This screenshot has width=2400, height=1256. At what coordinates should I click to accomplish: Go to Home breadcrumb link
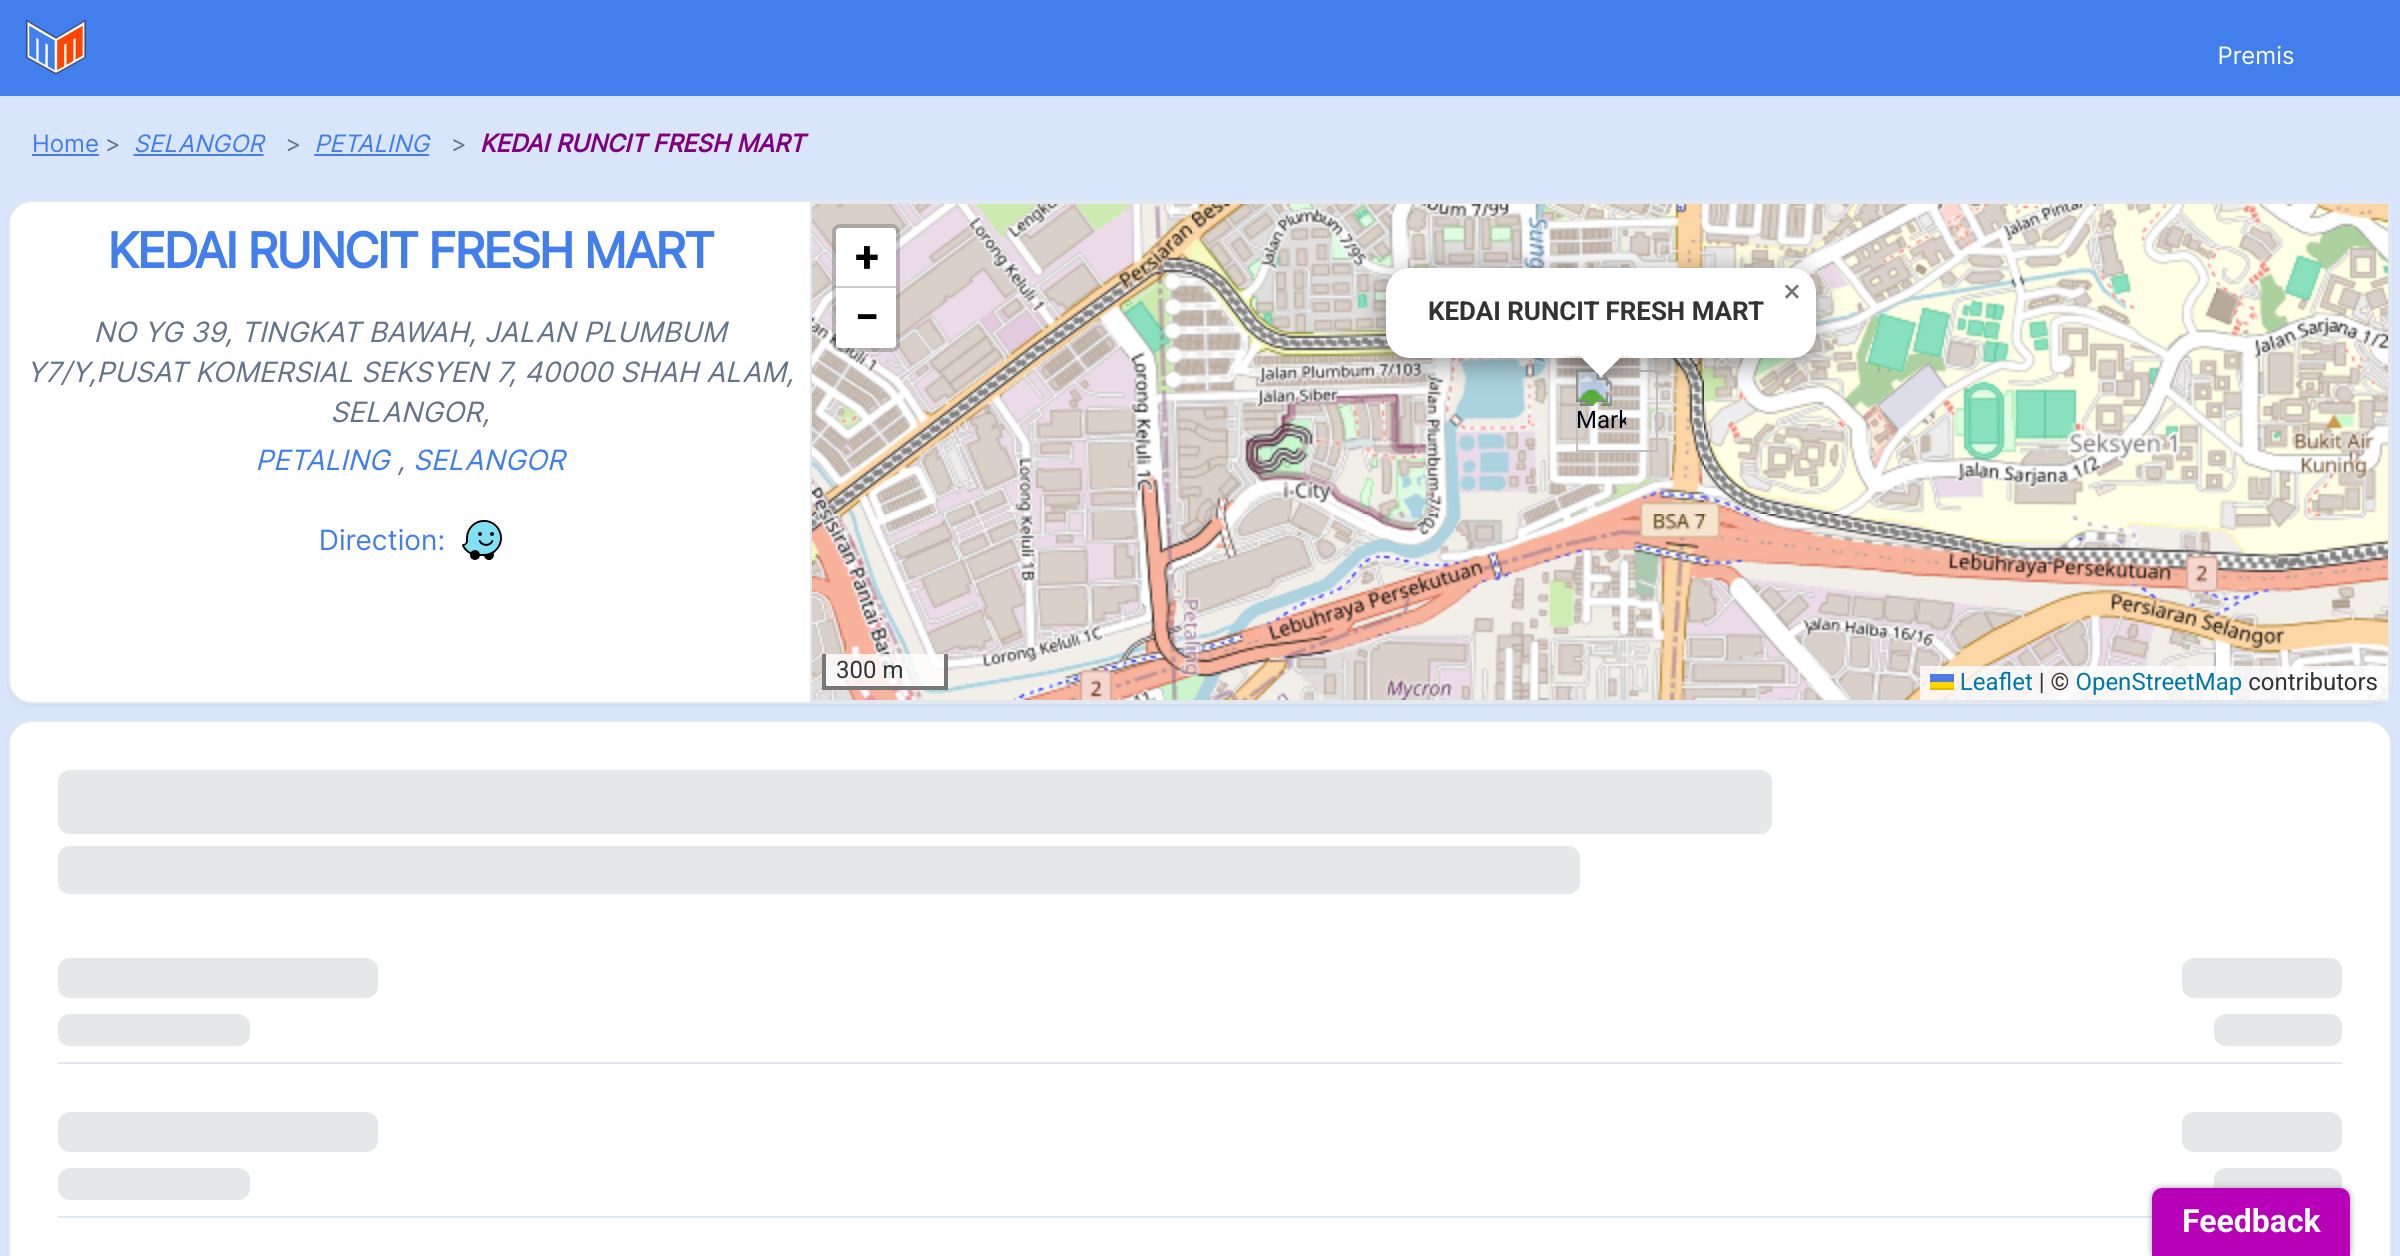coord(65,144)
